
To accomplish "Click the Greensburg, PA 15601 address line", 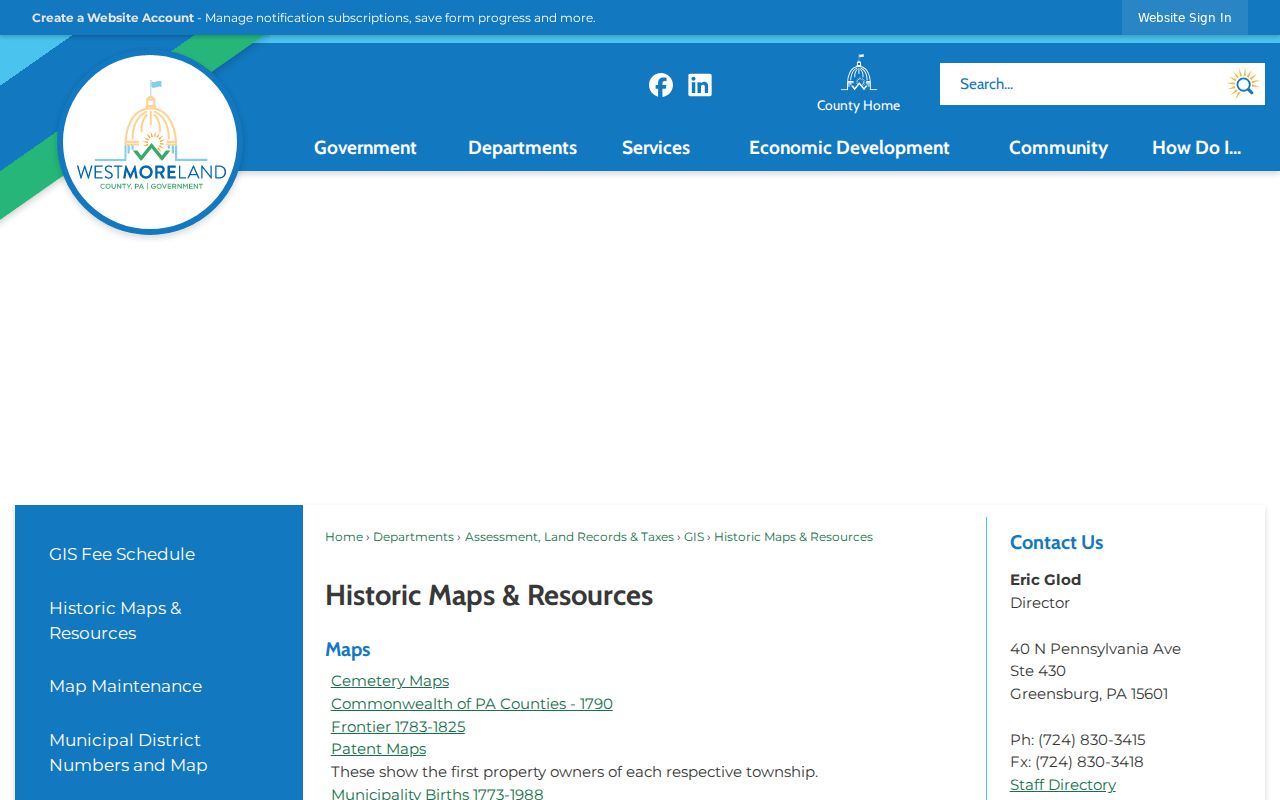I will point(1089,694).
